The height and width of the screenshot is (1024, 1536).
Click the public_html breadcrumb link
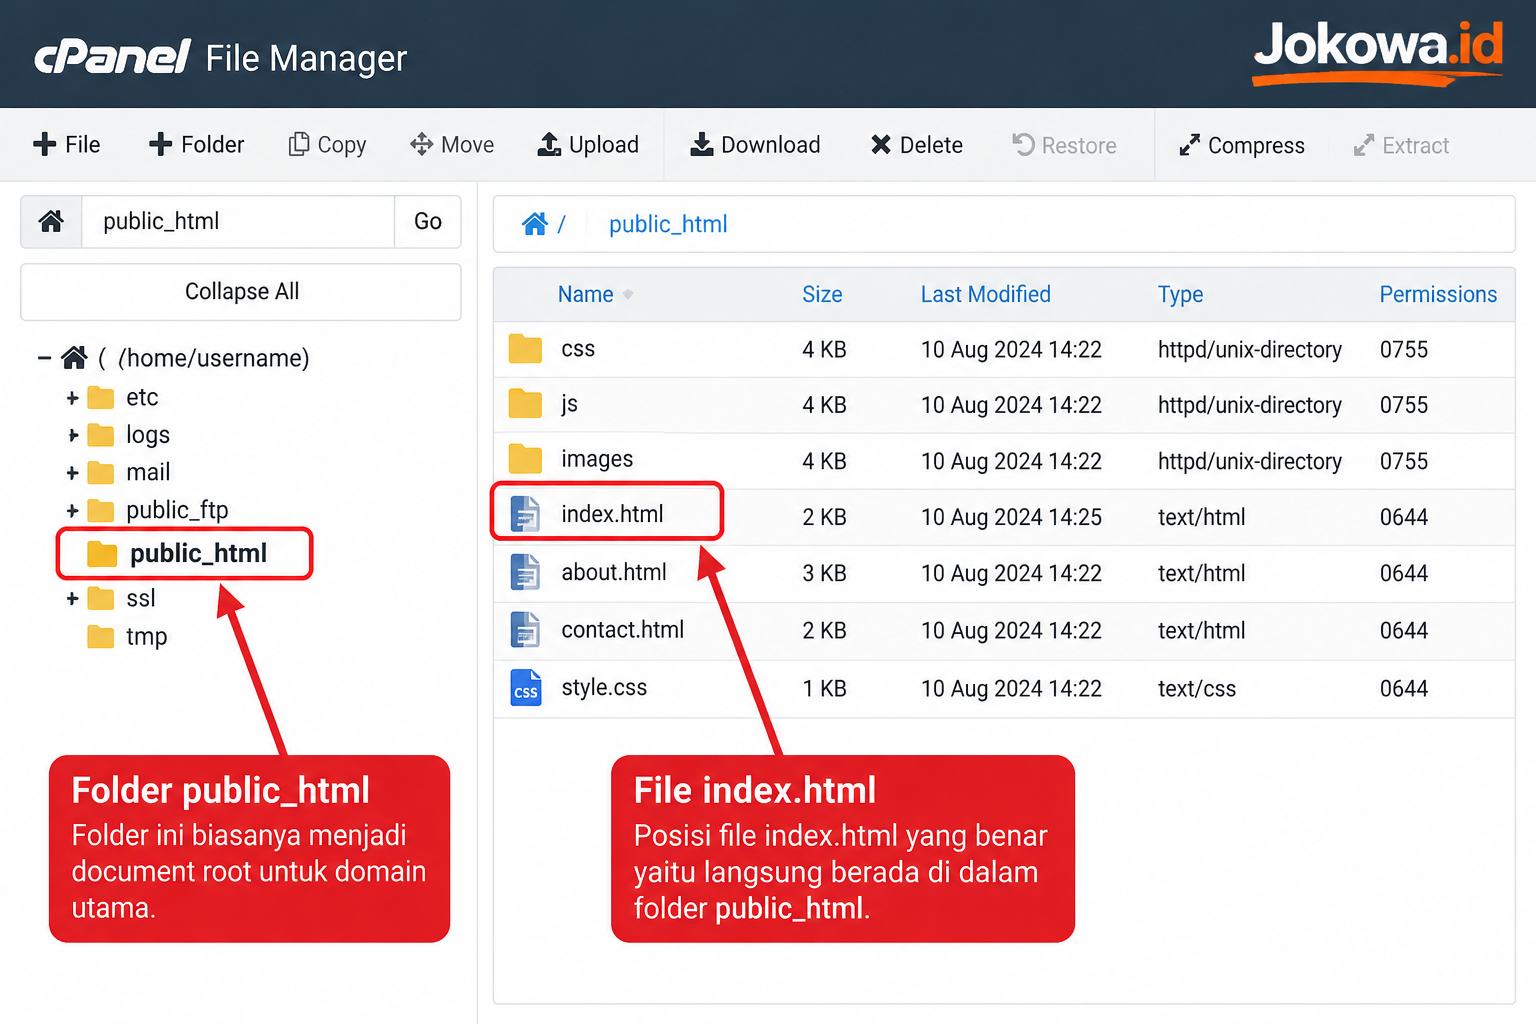coord(668,224)
